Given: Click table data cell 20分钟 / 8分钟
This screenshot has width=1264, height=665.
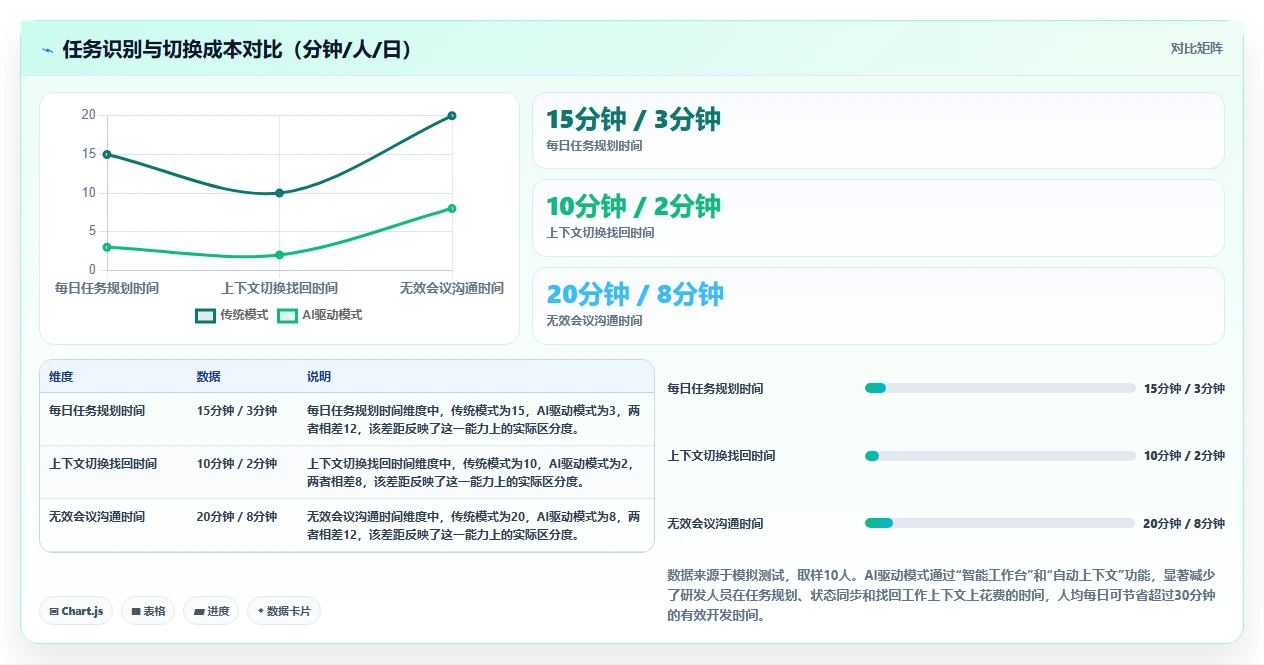Looking at the screenshot, I should [237, 517].
